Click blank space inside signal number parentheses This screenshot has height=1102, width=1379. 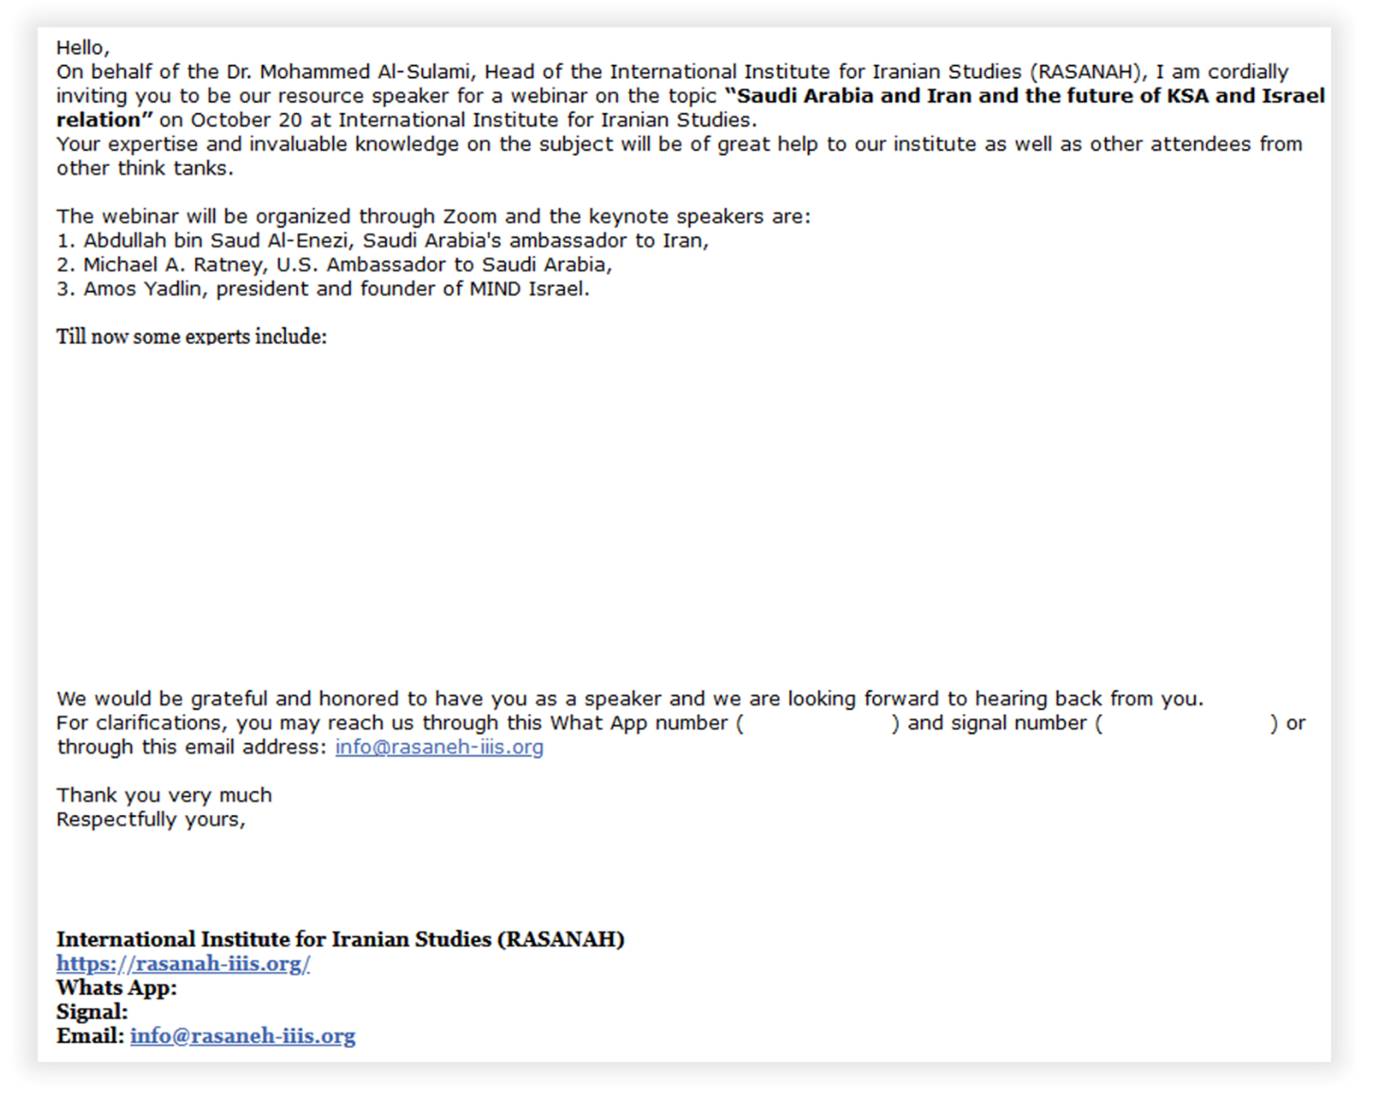pyautogui.click(x=1186, y=723)
